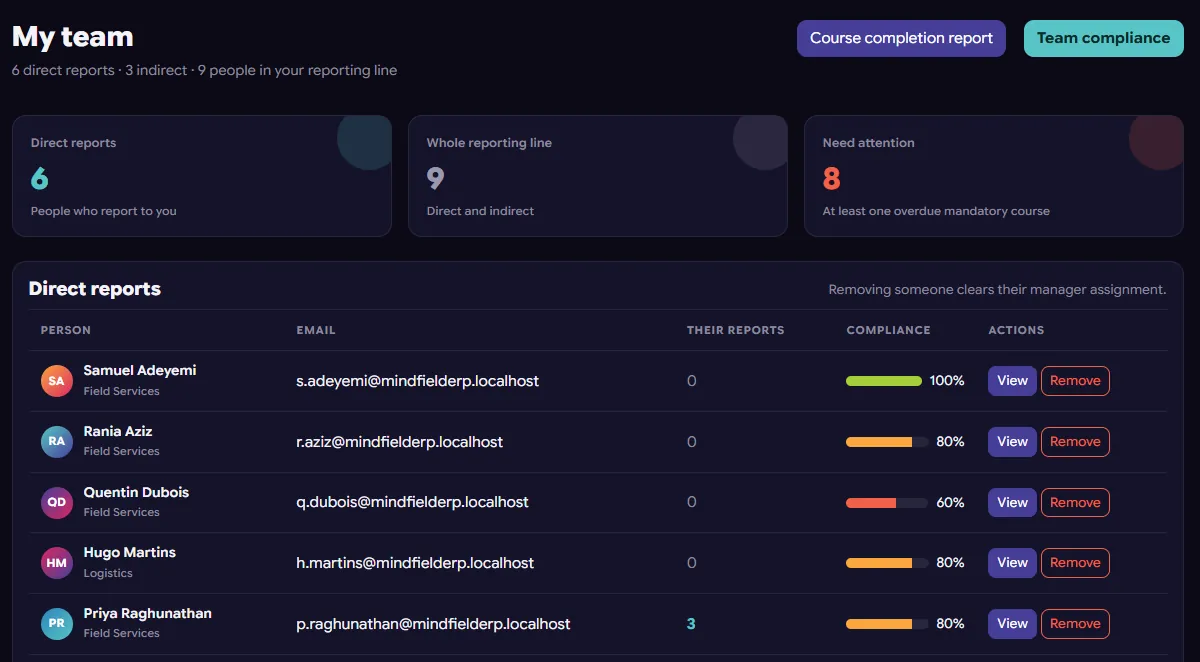Remove Priya Raghunathan from direct reports

[x=1075, y=624]
